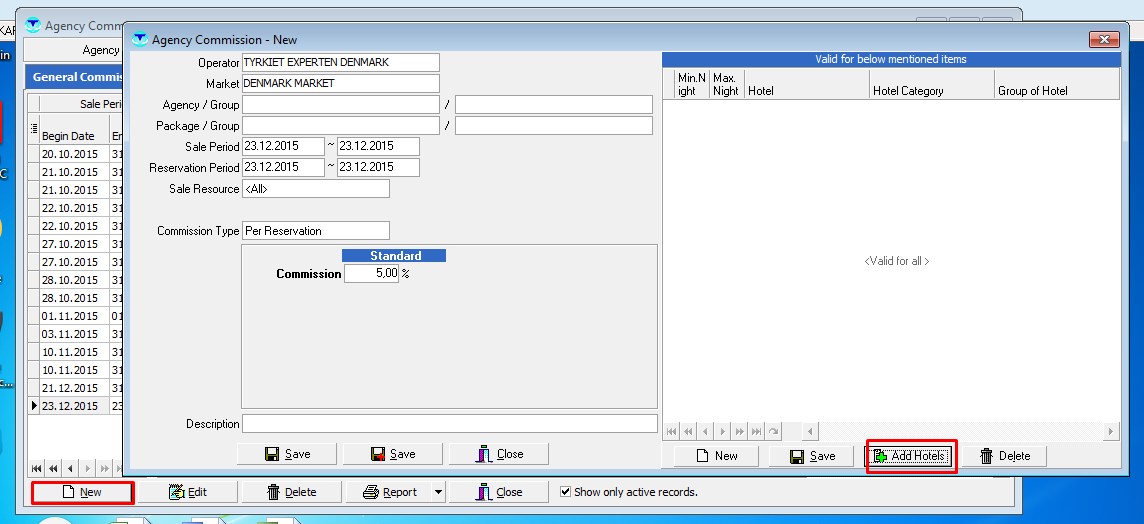This screenshot has height=524, width=1144.
Task: Click the hotels grid scrollbar right arrow
Action: [x=1111, y=432]
